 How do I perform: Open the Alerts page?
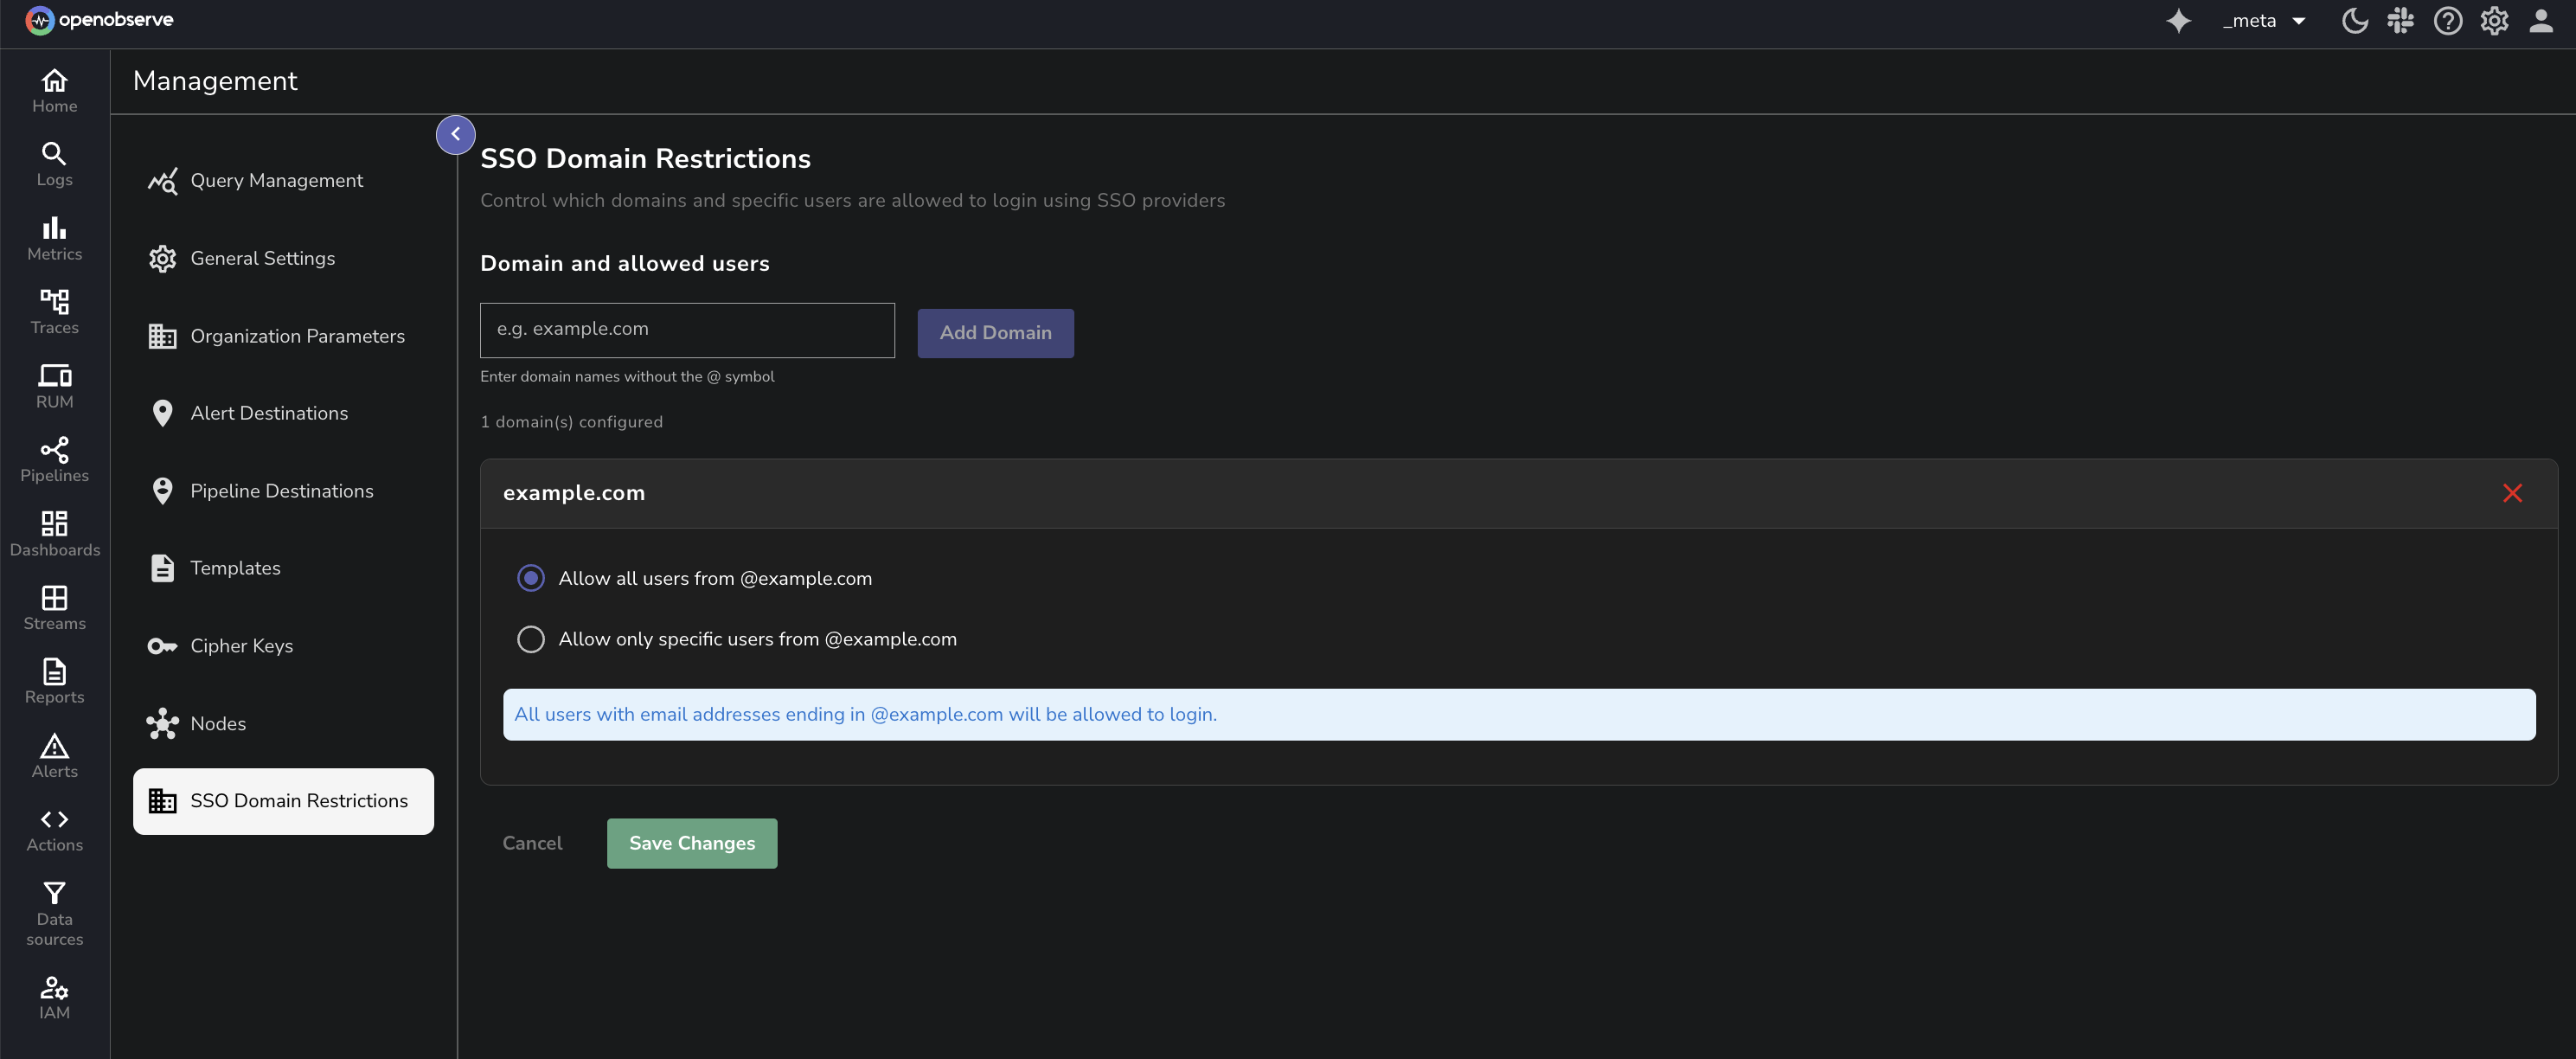tap(54, 757)
